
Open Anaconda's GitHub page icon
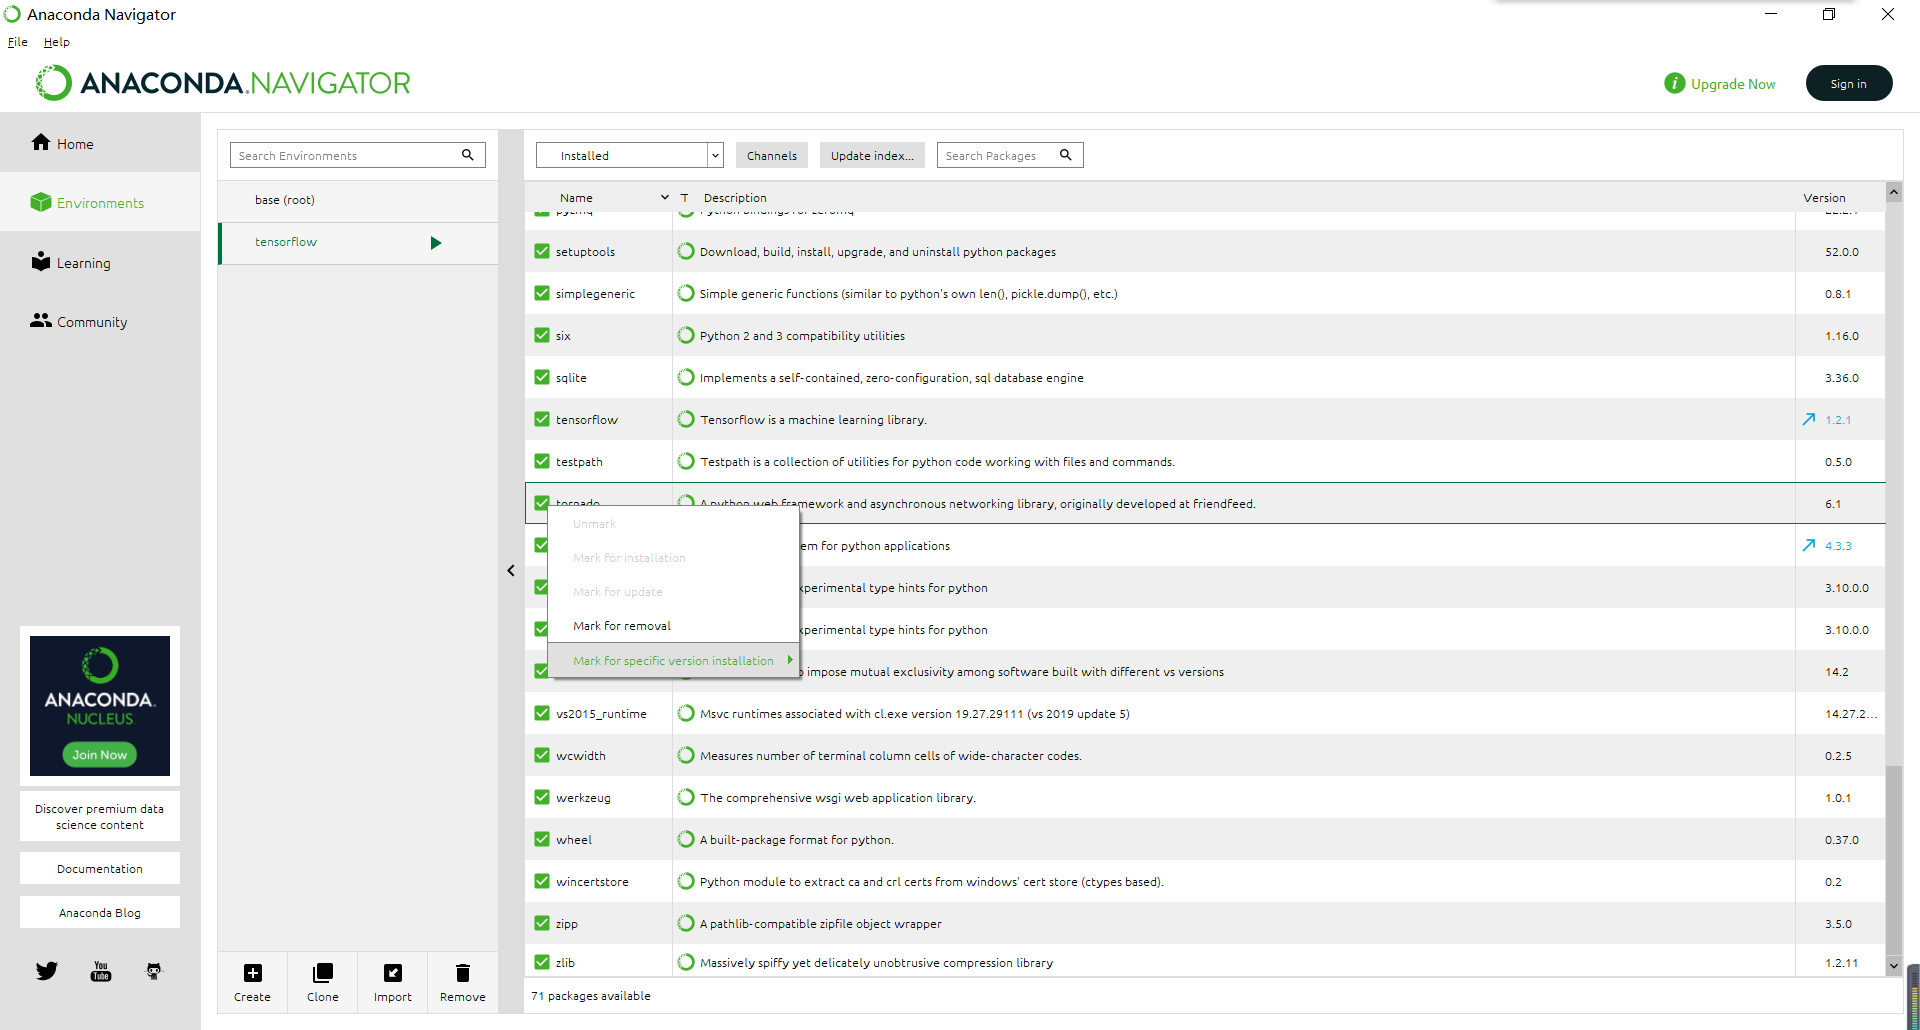coord(153,970)
